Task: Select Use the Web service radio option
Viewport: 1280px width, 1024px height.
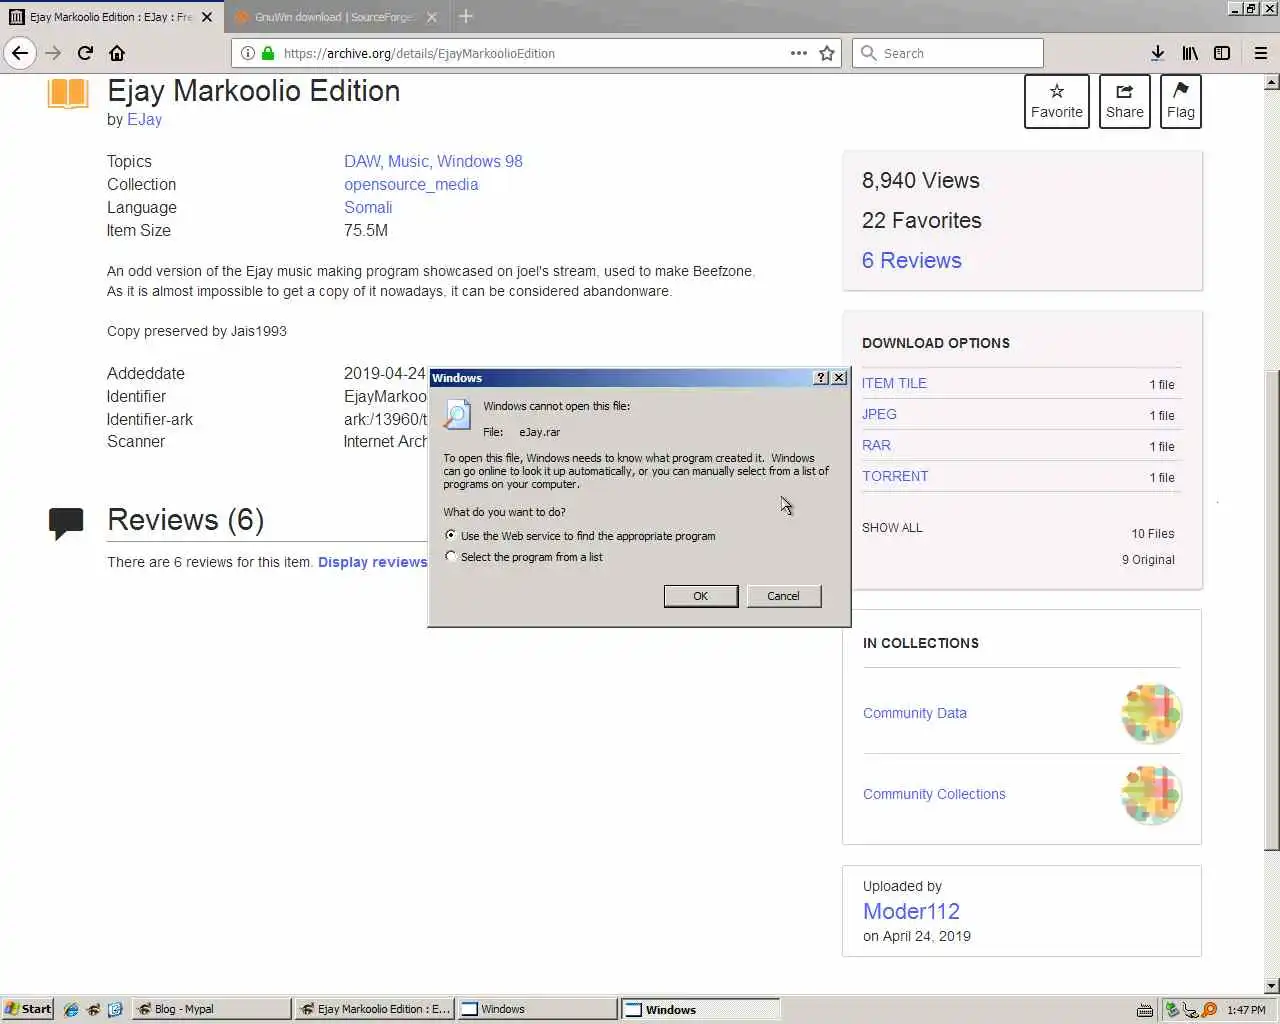Action: tap(451, 535)
